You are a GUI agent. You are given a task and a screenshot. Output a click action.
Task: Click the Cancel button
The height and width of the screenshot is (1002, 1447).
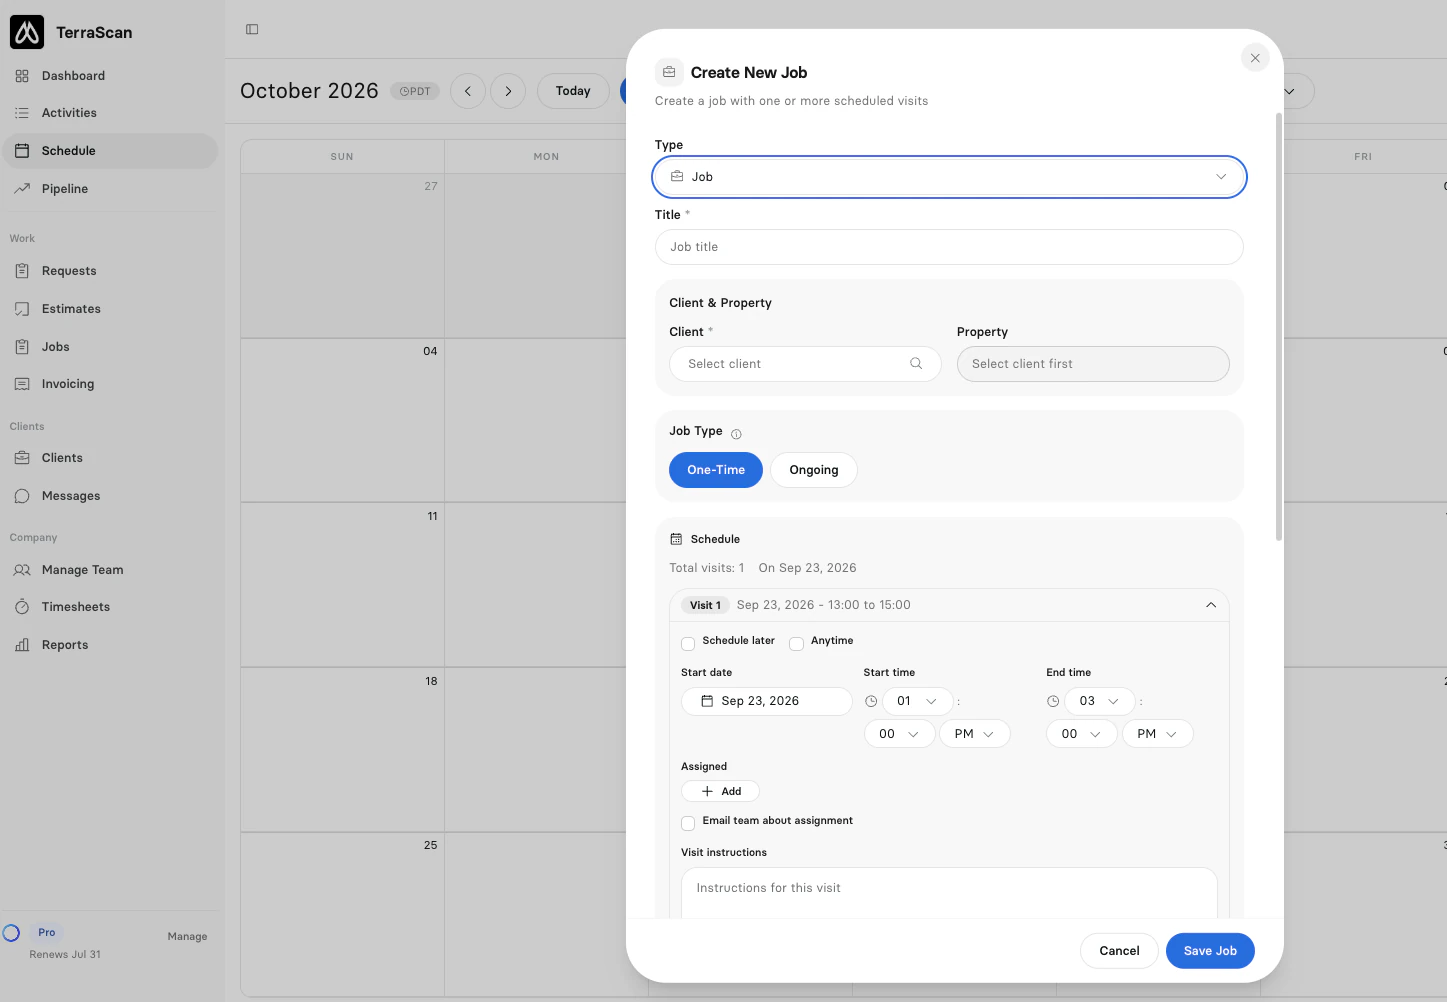[x=1119, y=951]
